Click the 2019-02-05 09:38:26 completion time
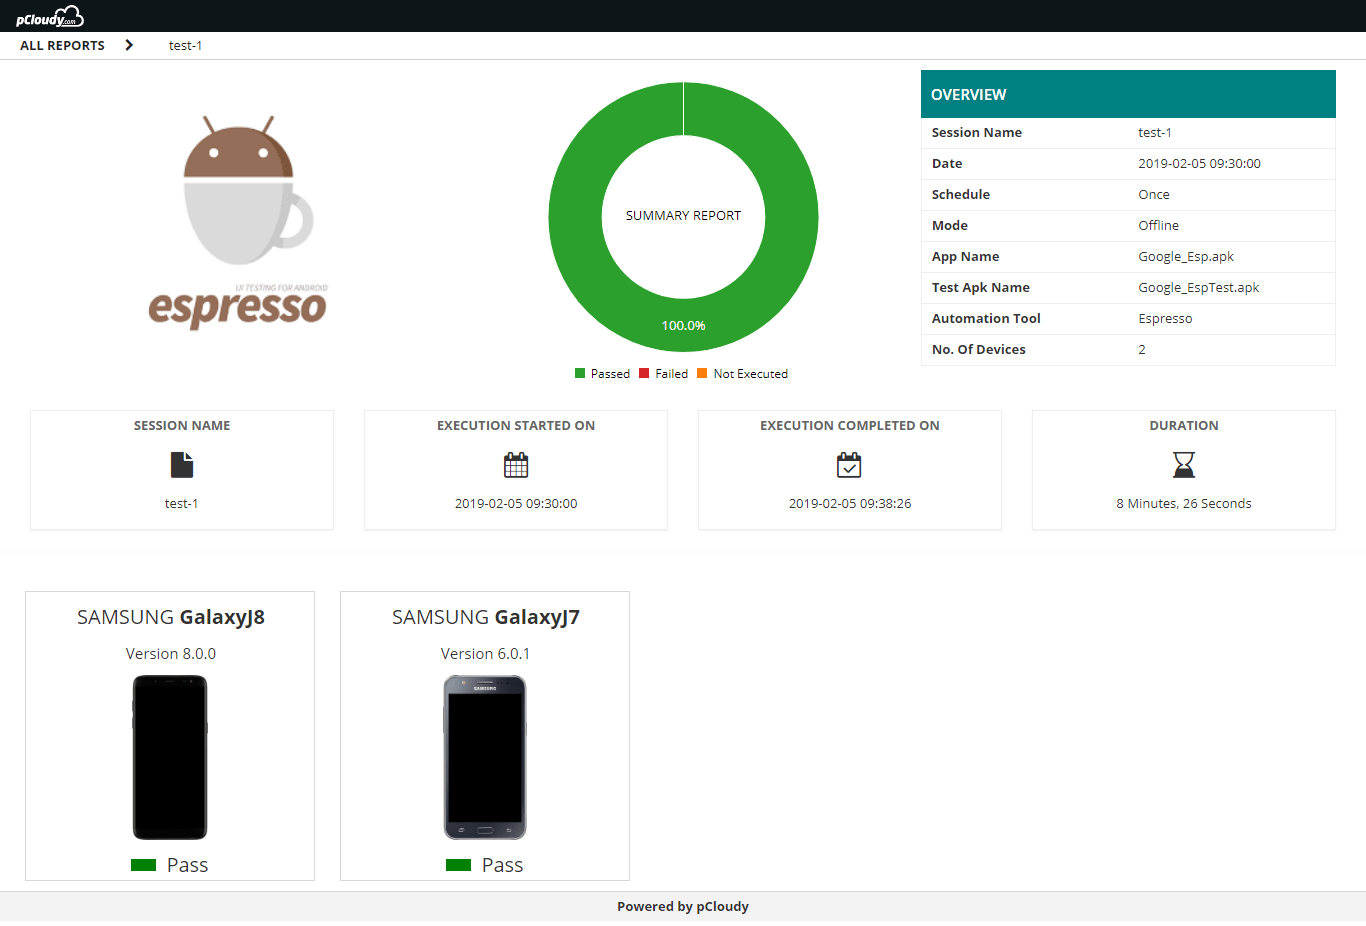 pyautogui.click(x=850, y=504)
